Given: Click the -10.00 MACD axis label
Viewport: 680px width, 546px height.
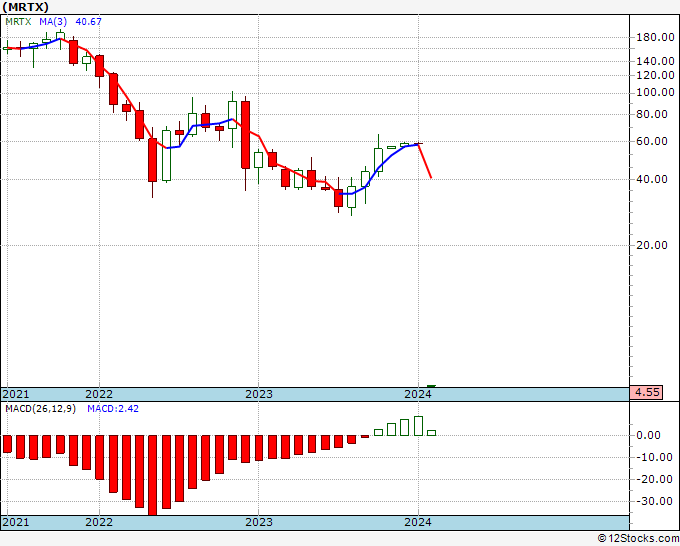Looking at the screenshot, I should point(655,457).
